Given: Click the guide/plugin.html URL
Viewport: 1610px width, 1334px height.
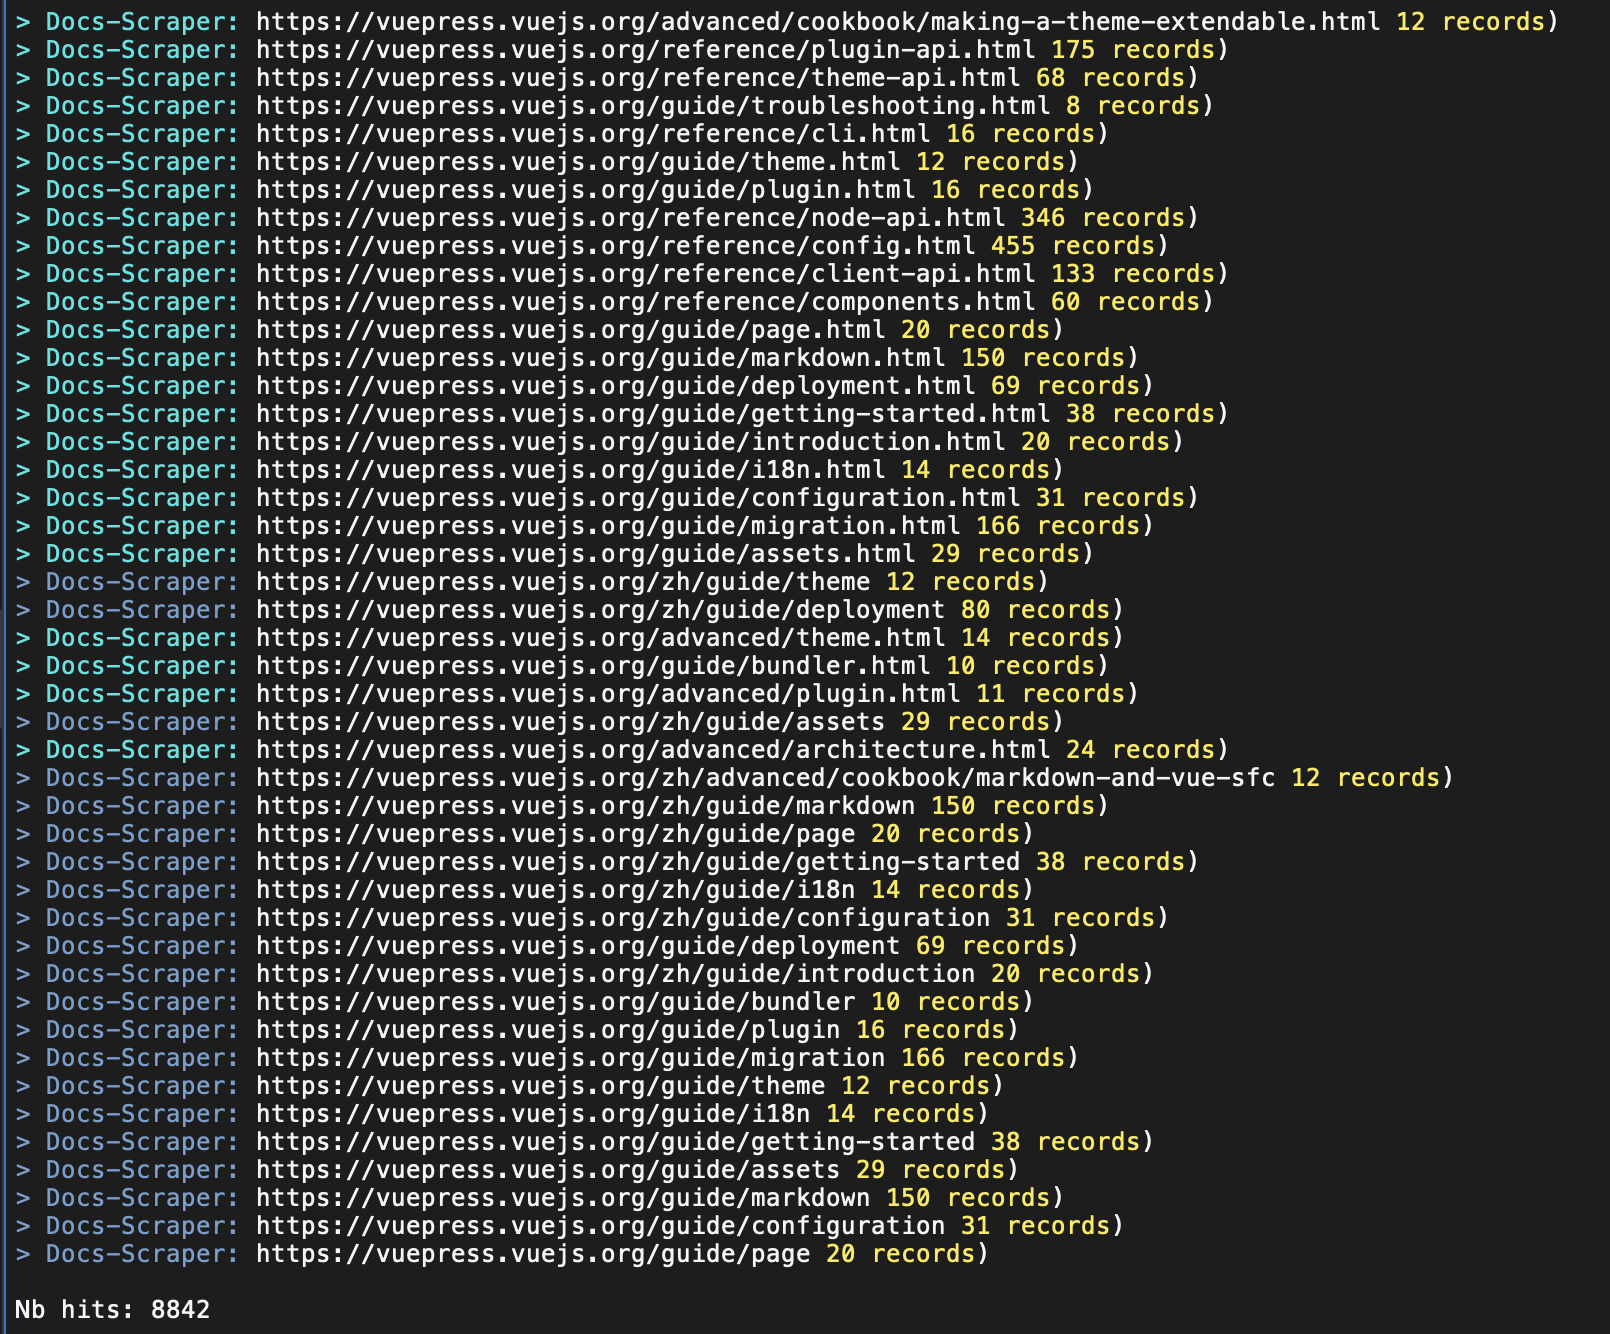Looking at the screenshot, I should tap(586, 190).
